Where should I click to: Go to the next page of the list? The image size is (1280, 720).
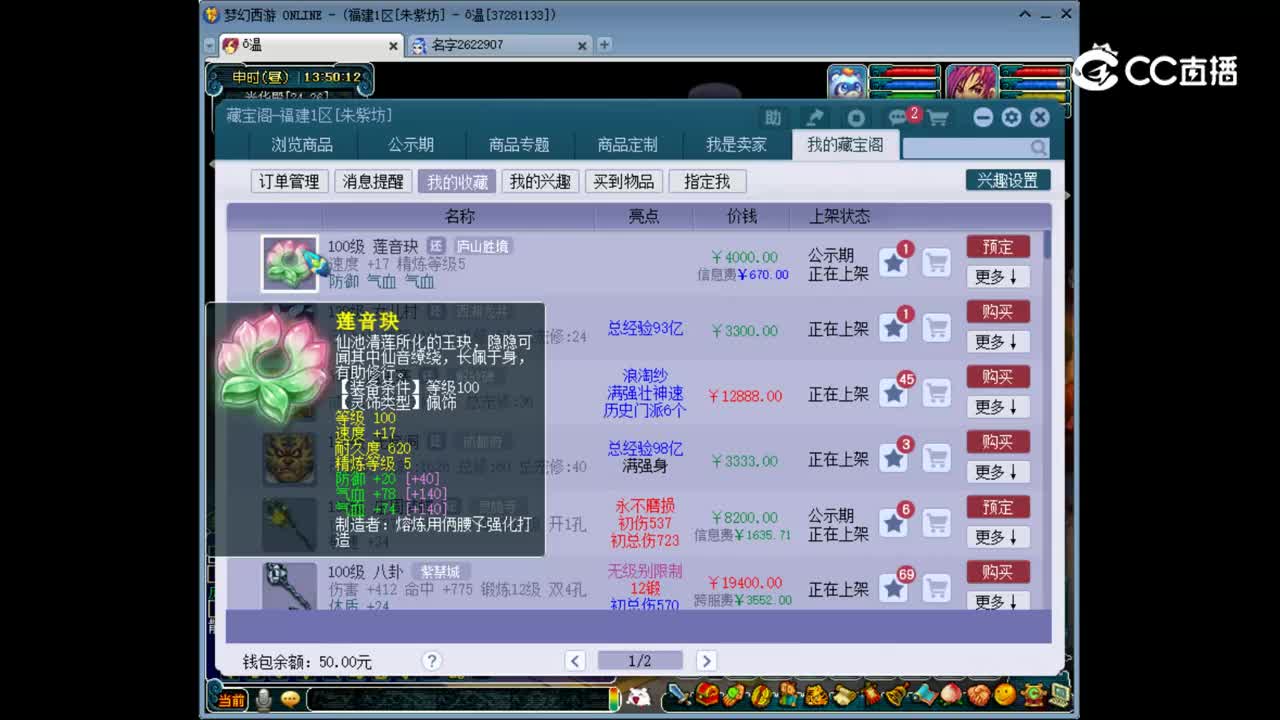706,661
